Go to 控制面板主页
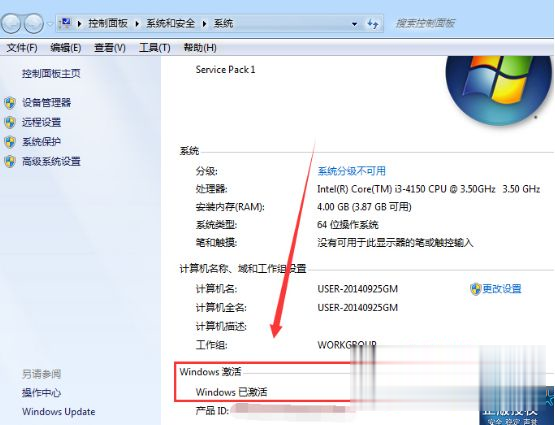555x425 pixels. click(51, 73)
